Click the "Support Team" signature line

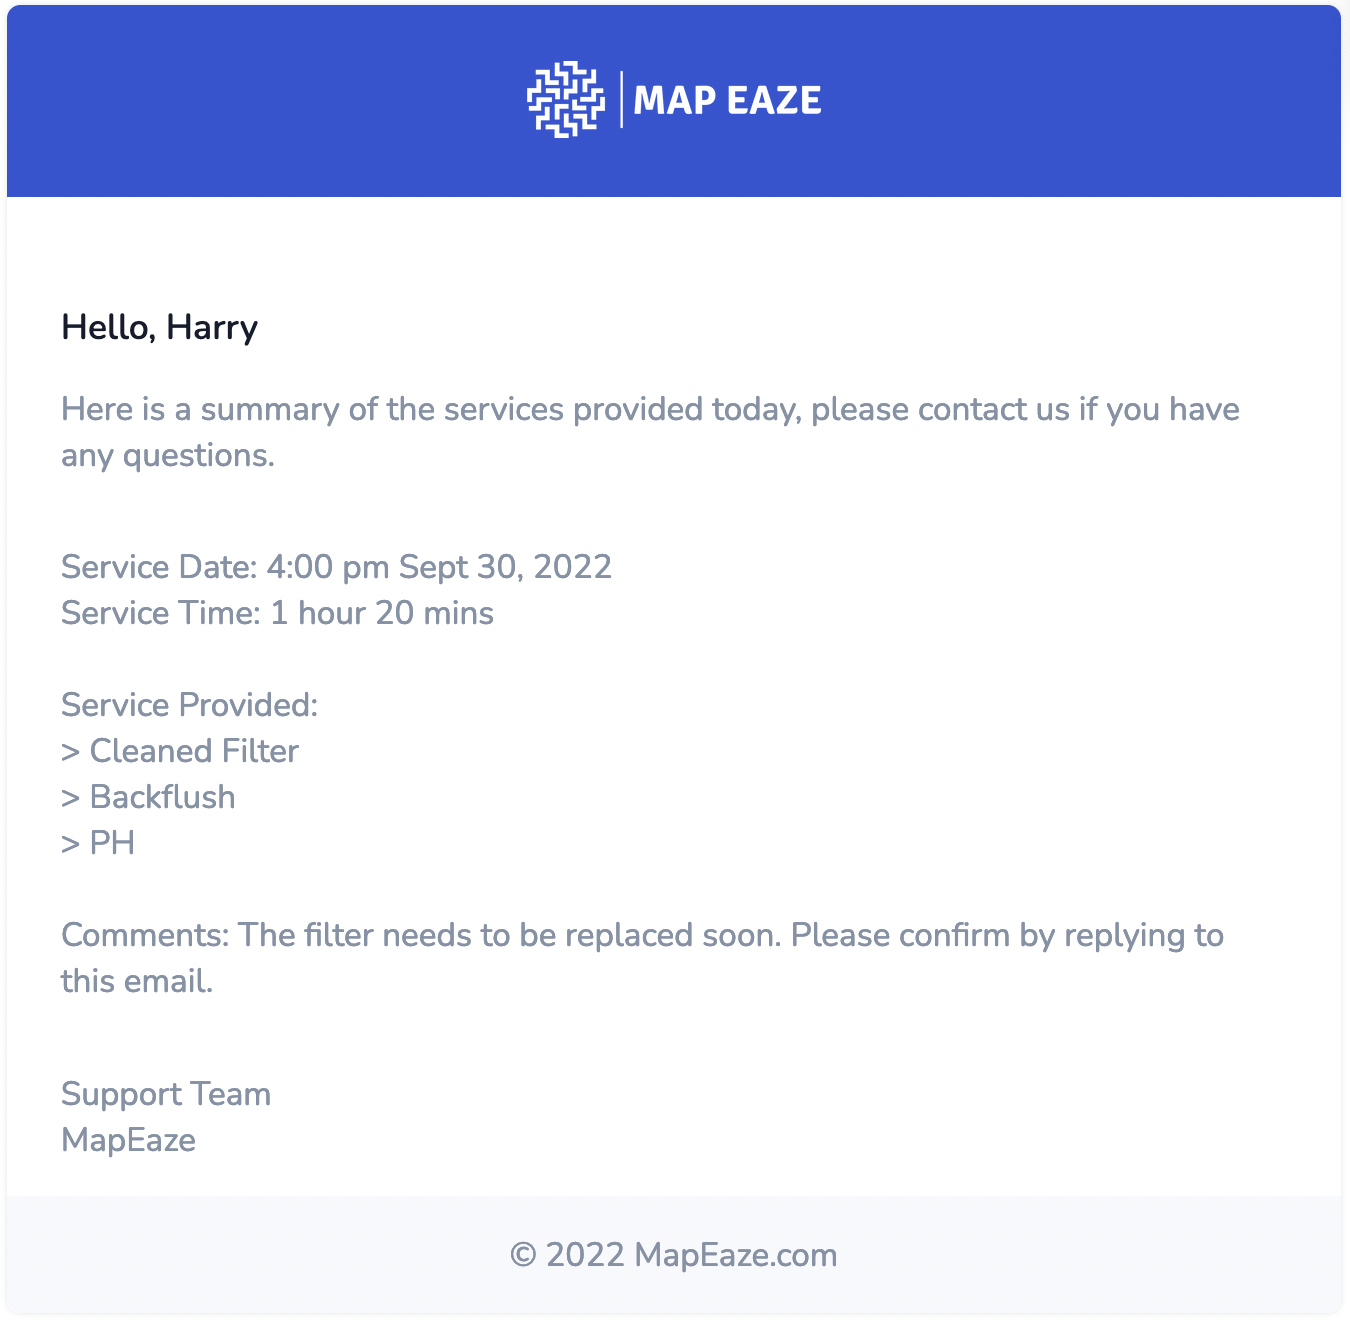(166, 1094)
